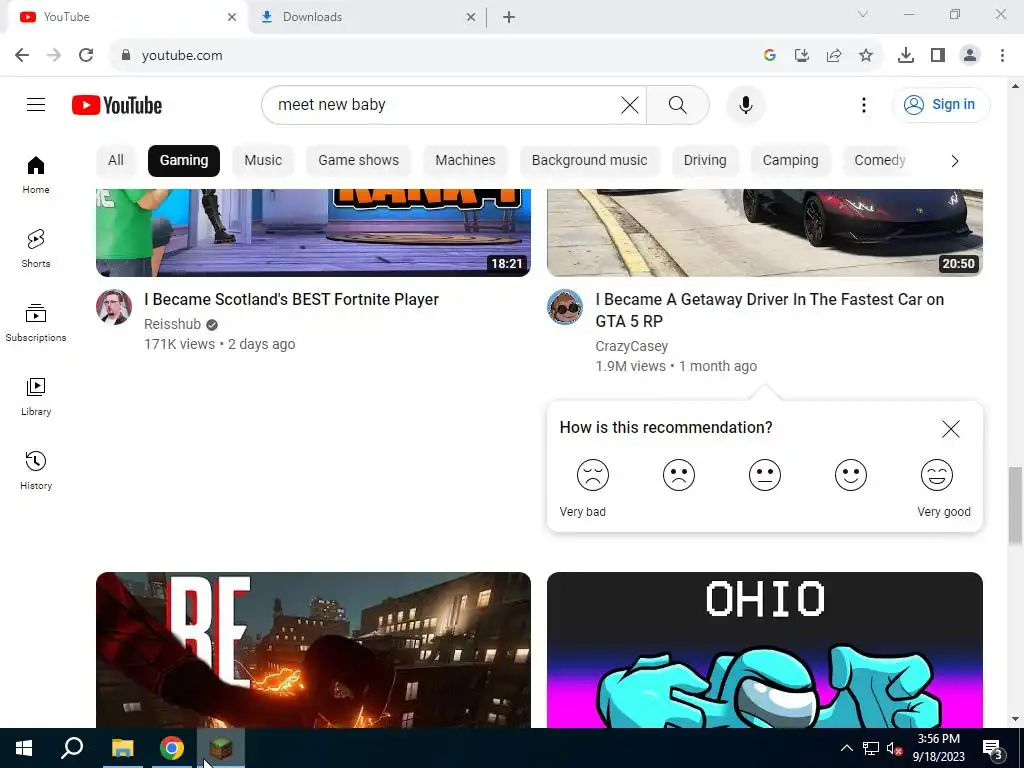The height and width of the screenshot is (768, 1024).
Task: Click the install app icon in address bar
Action: (801, 56)
